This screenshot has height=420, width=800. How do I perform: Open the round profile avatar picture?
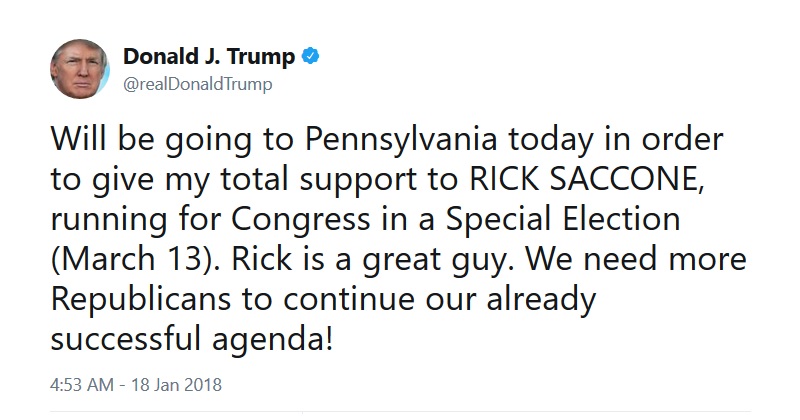pyautogui.click(x=80, y=69)
